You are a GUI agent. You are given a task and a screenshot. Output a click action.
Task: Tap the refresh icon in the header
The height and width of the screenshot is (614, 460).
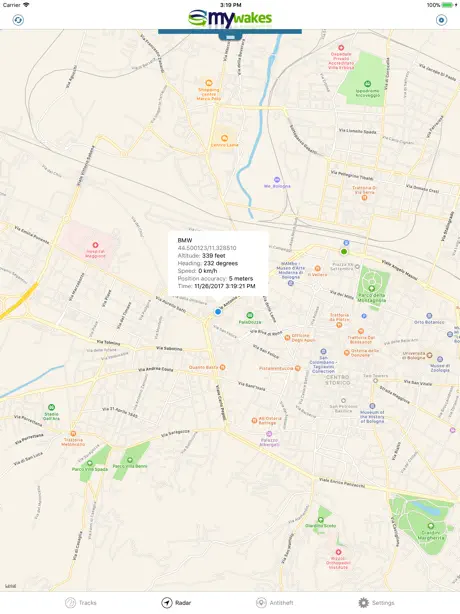(18, 20)
